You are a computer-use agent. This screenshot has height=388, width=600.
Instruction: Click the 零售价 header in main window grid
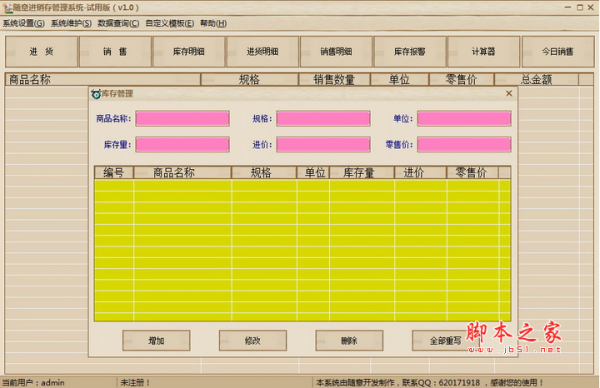[461, 80]
